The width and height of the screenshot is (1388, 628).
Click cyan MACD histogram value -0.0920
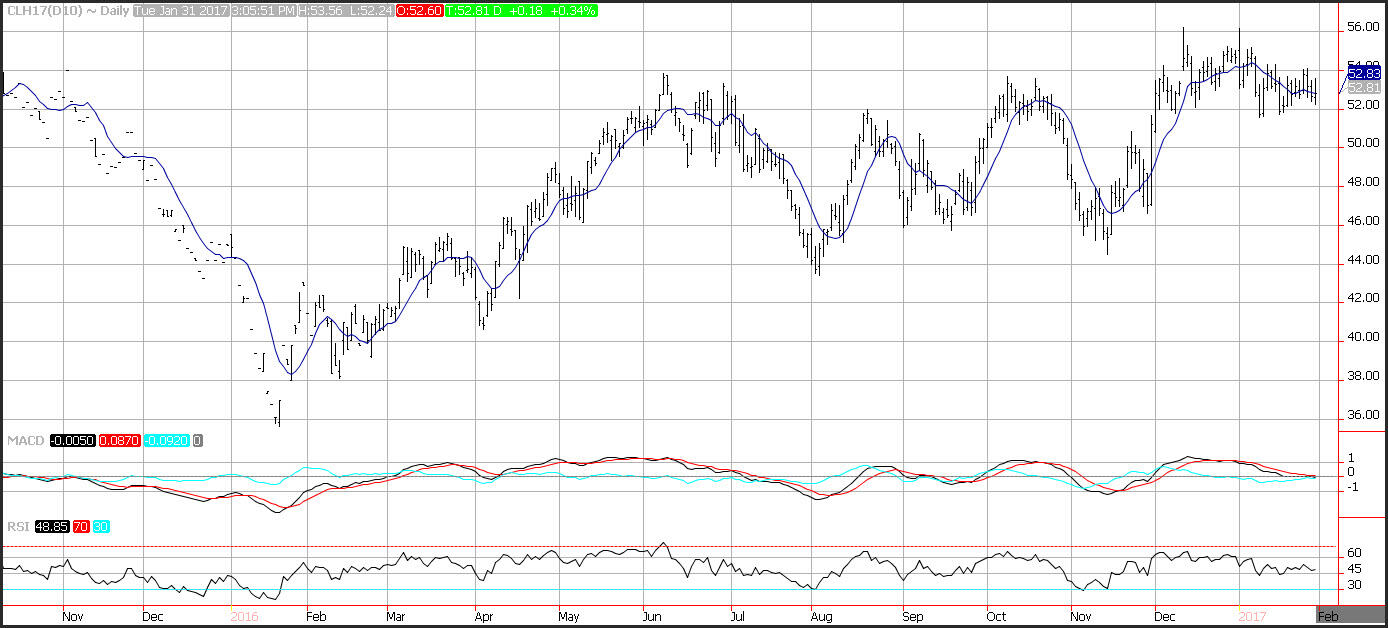(x=166, y=441)
